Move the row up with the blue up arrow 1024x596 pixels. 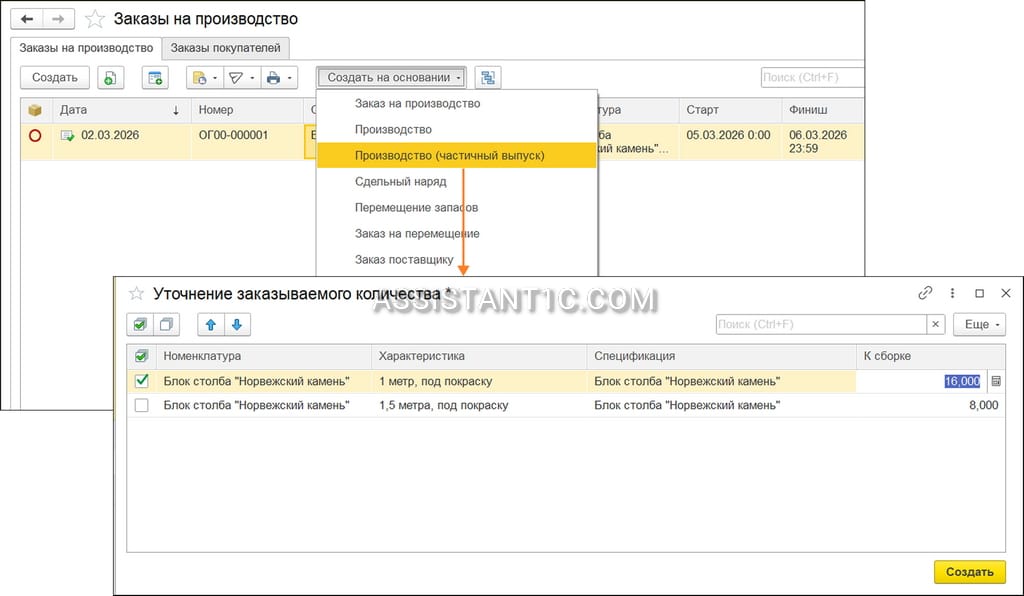click(x=211, y=324)
